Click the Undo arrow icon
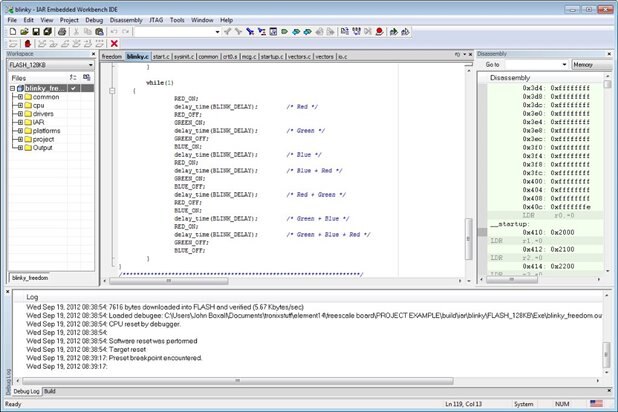Viewport: 618px width, 412px height. pyautogui.click(x=112, y=31)
